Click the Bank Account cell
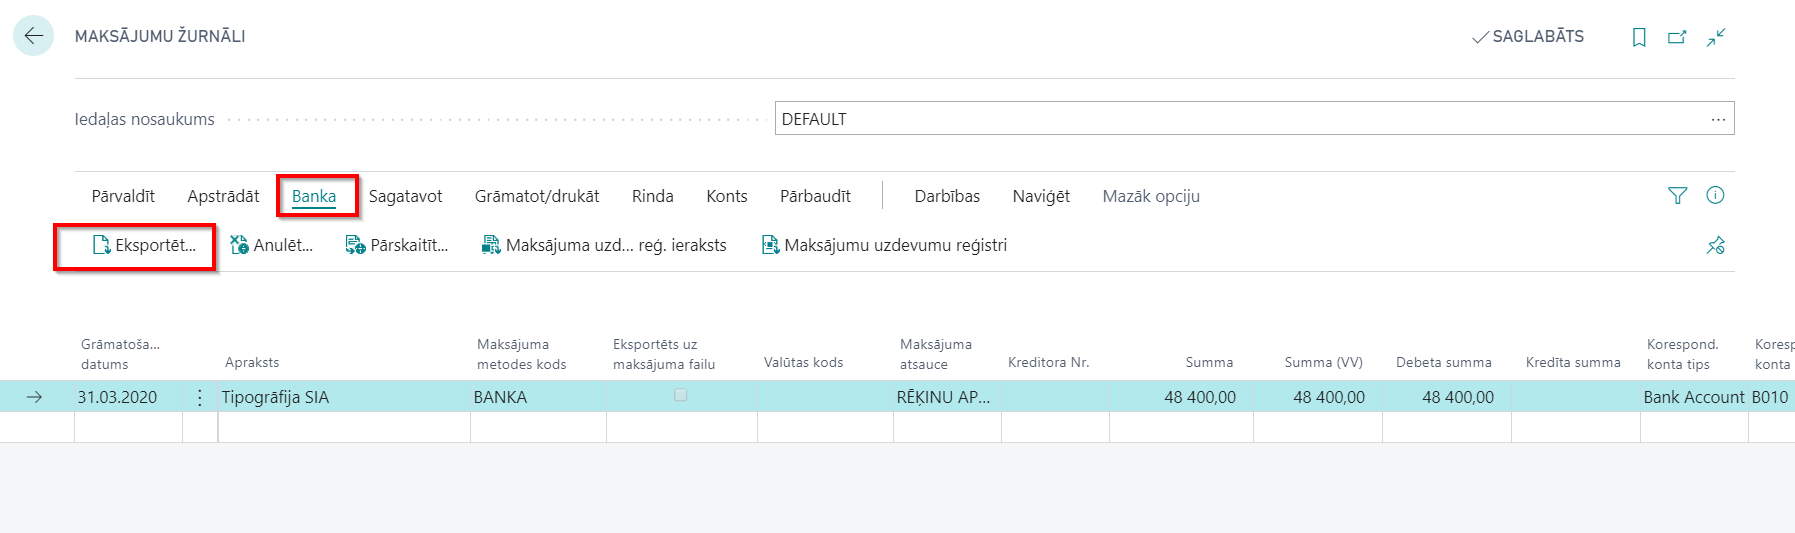The image size is (1795, 533). 1694,397
